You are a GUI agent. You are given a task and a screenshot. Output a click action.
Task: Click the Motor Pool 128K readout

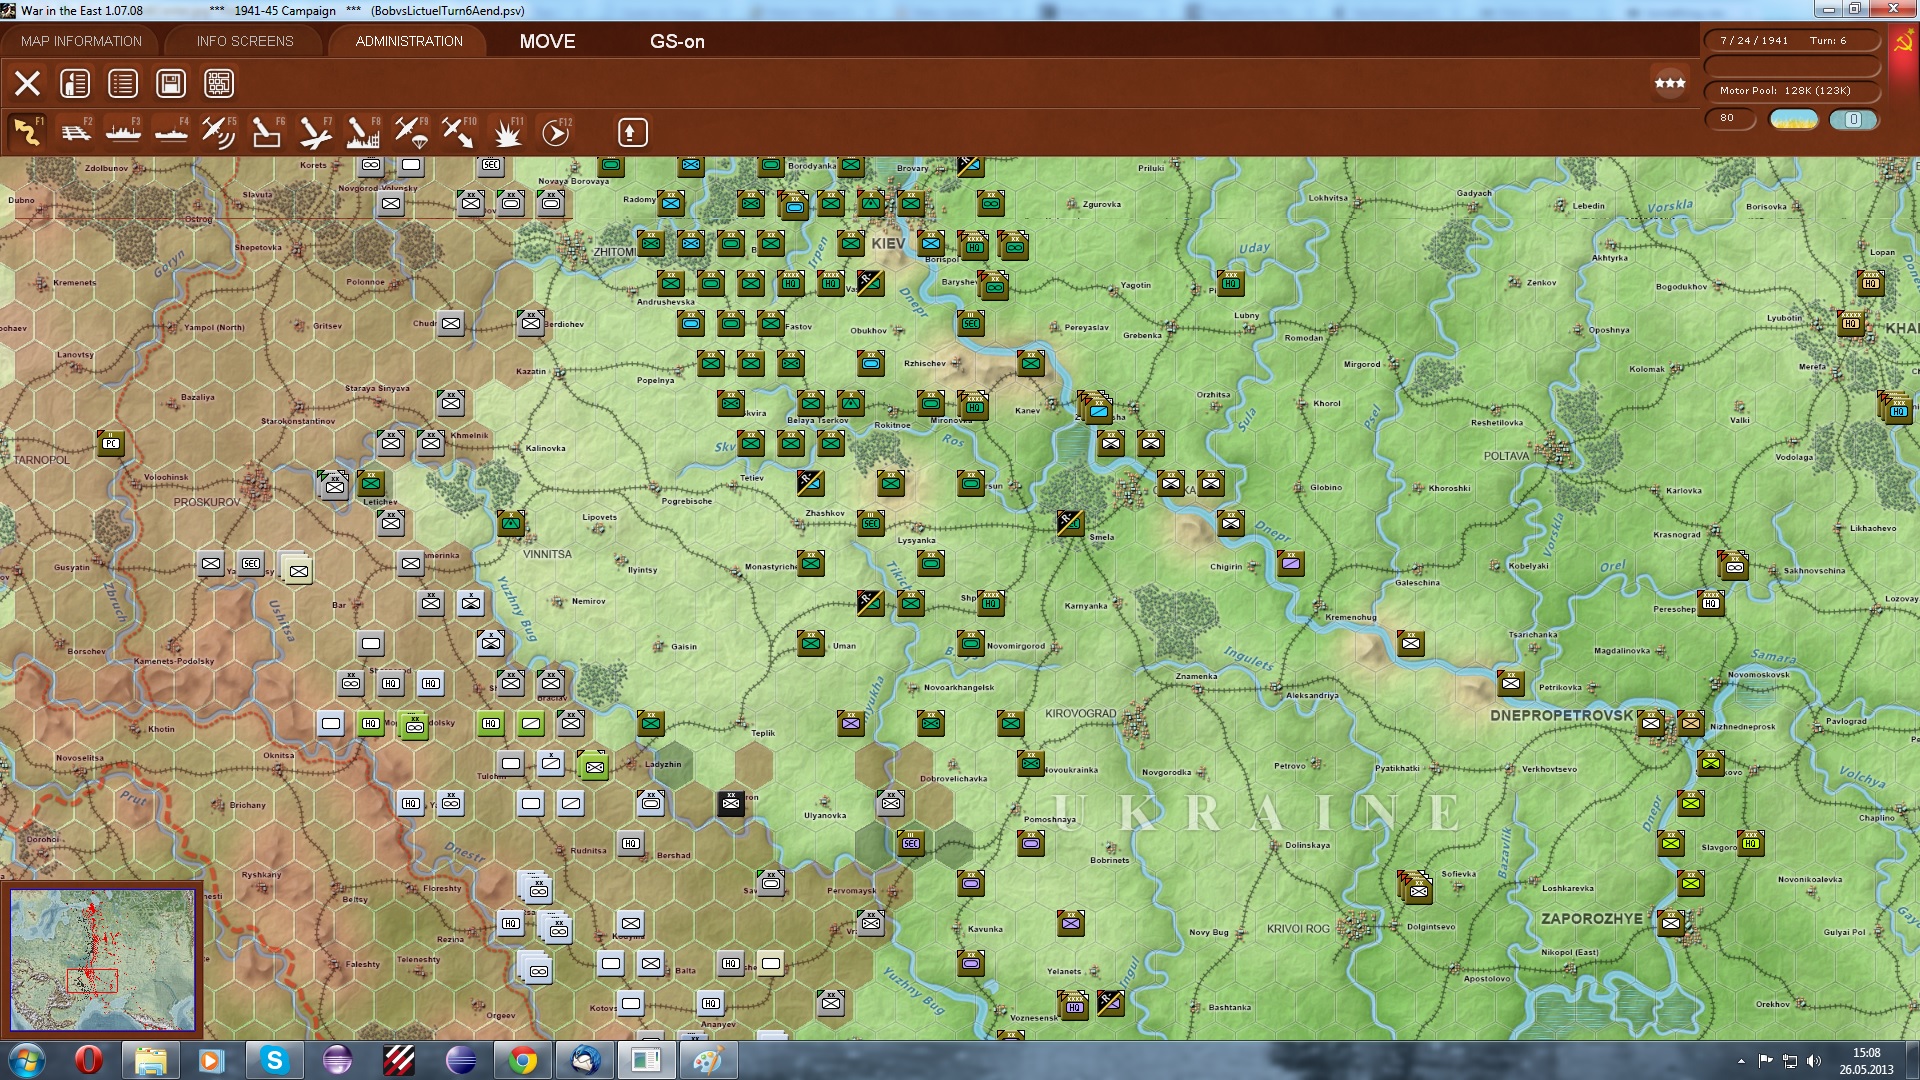[1791, 91]
